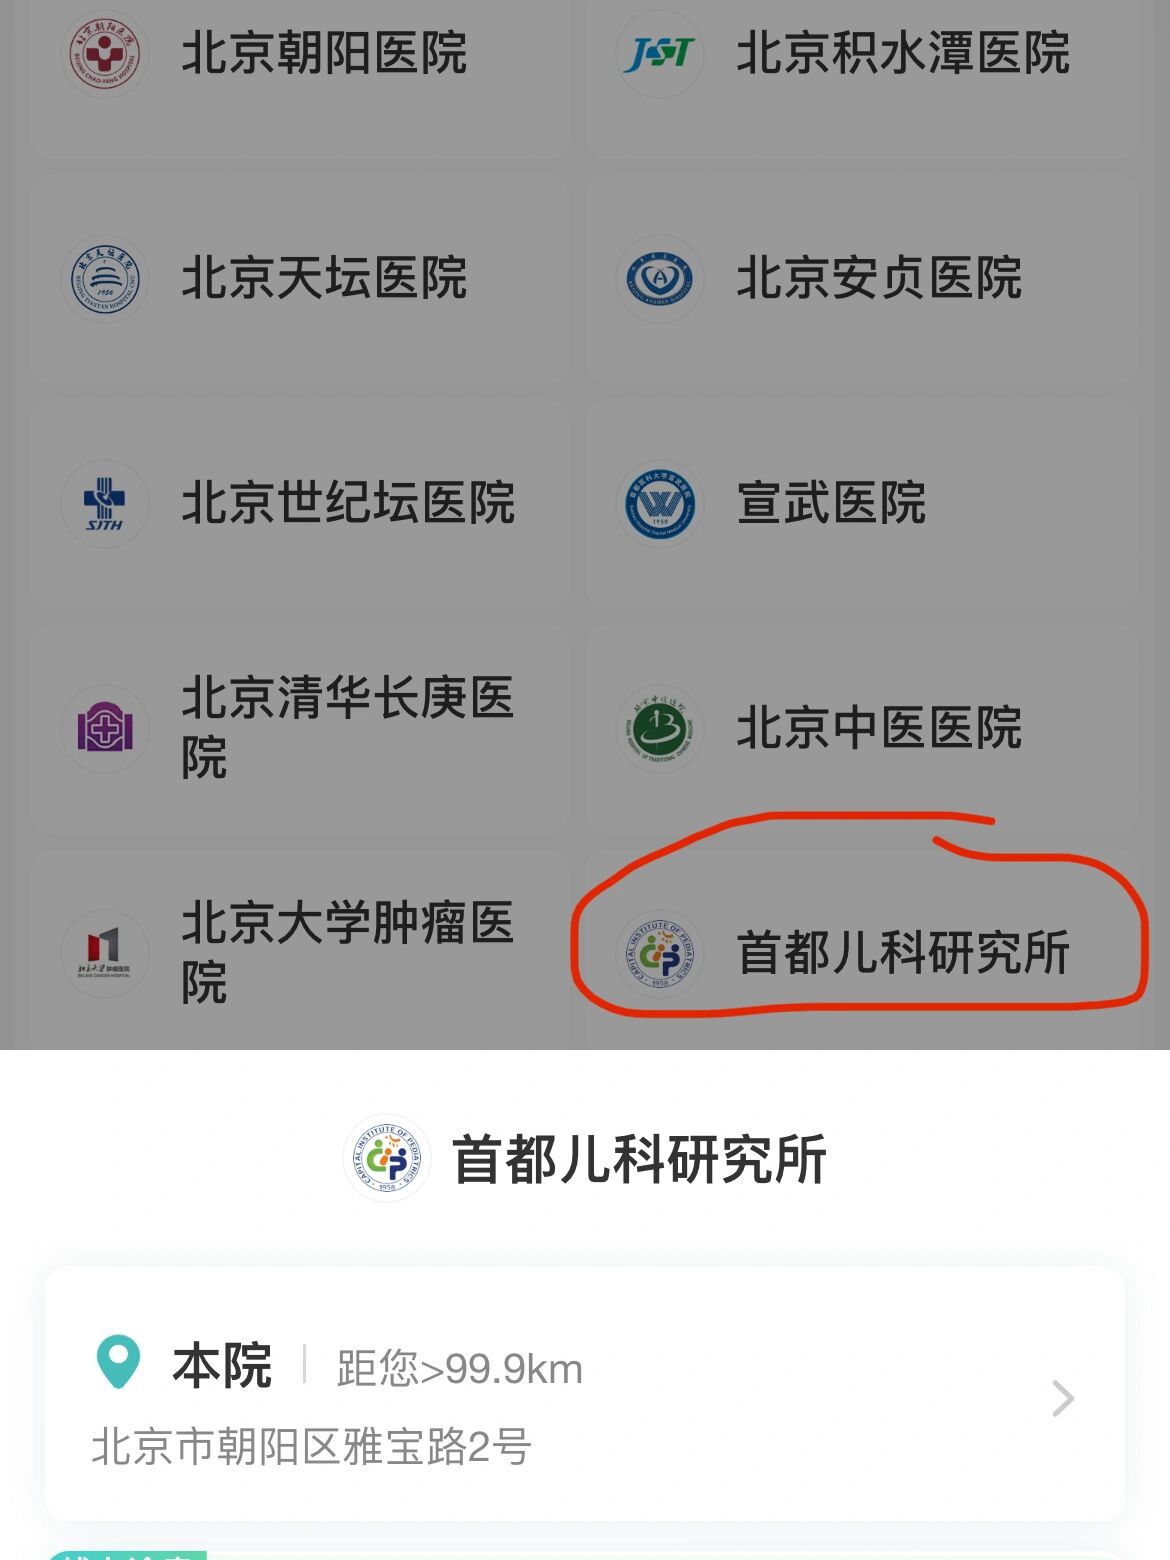Tap the Xuanwu Hospital blue W emblem
Viewport: 1170px width, 1560px height.
660,504
